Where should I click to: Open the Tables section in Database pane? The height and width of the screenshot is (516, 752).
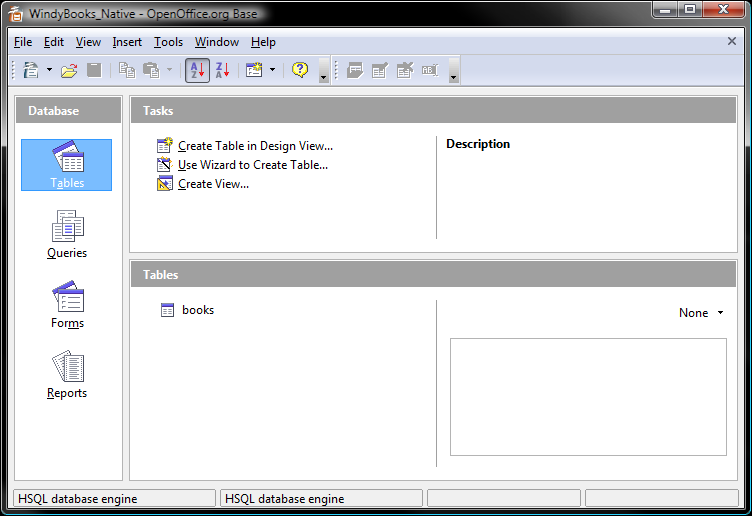point(67,164)
